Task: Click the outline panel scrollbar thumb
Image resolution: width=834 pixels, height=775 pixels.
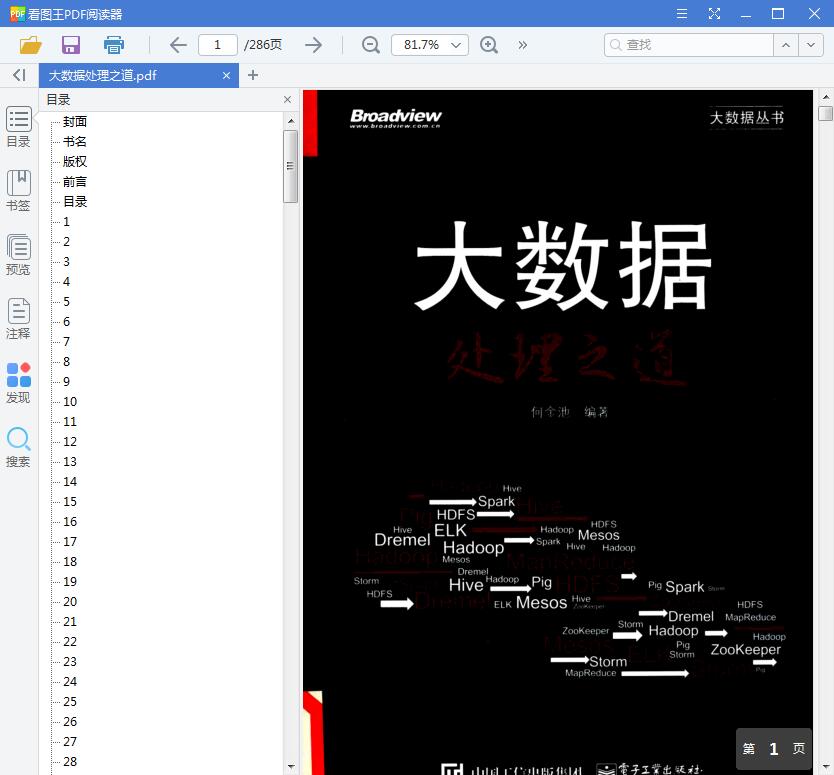Action: coord(290,166)
